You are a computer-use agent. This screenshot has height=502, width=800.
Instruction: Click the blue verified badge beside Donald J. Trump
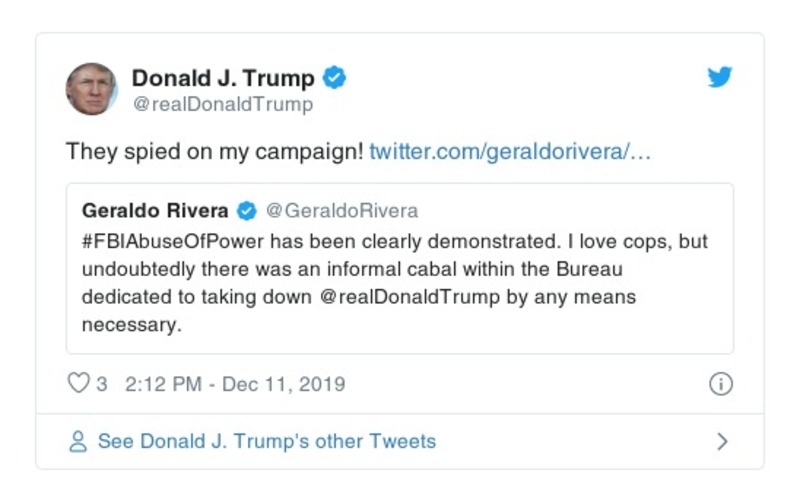[x=335, y=78]
